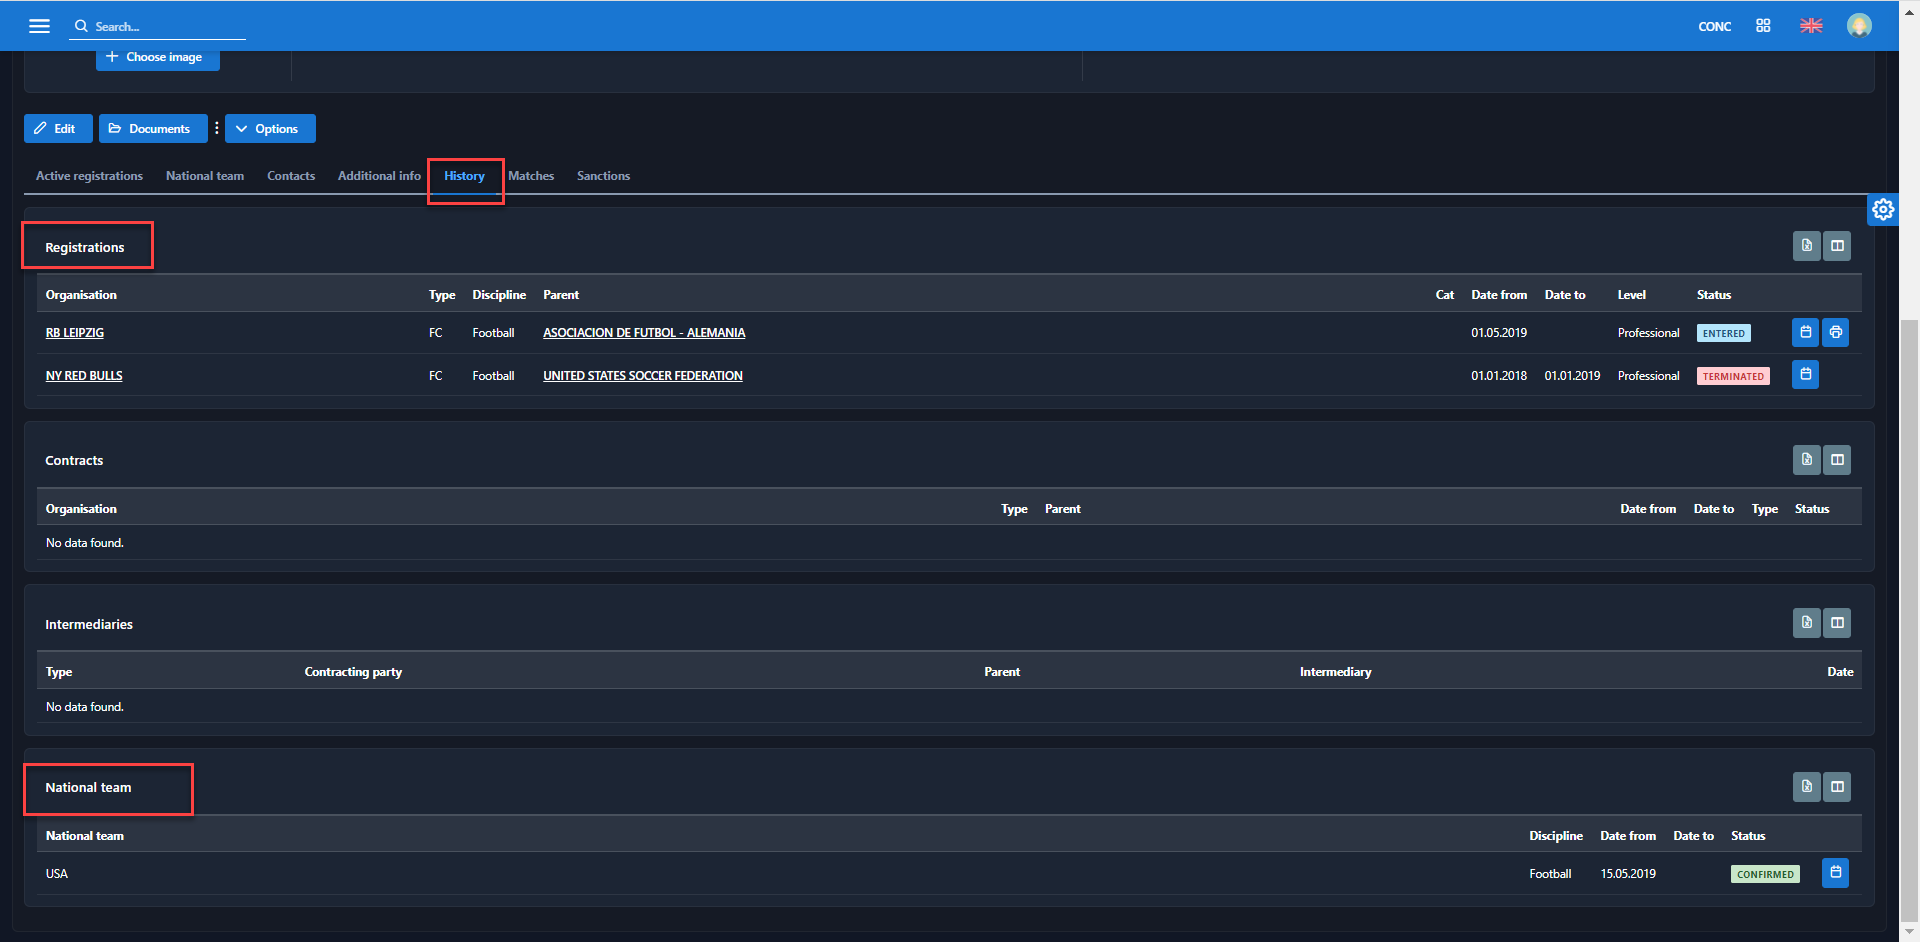The height and width of the screenshot is (942, 1920).
Task: Click the Documents button
Action: point(152,129)
